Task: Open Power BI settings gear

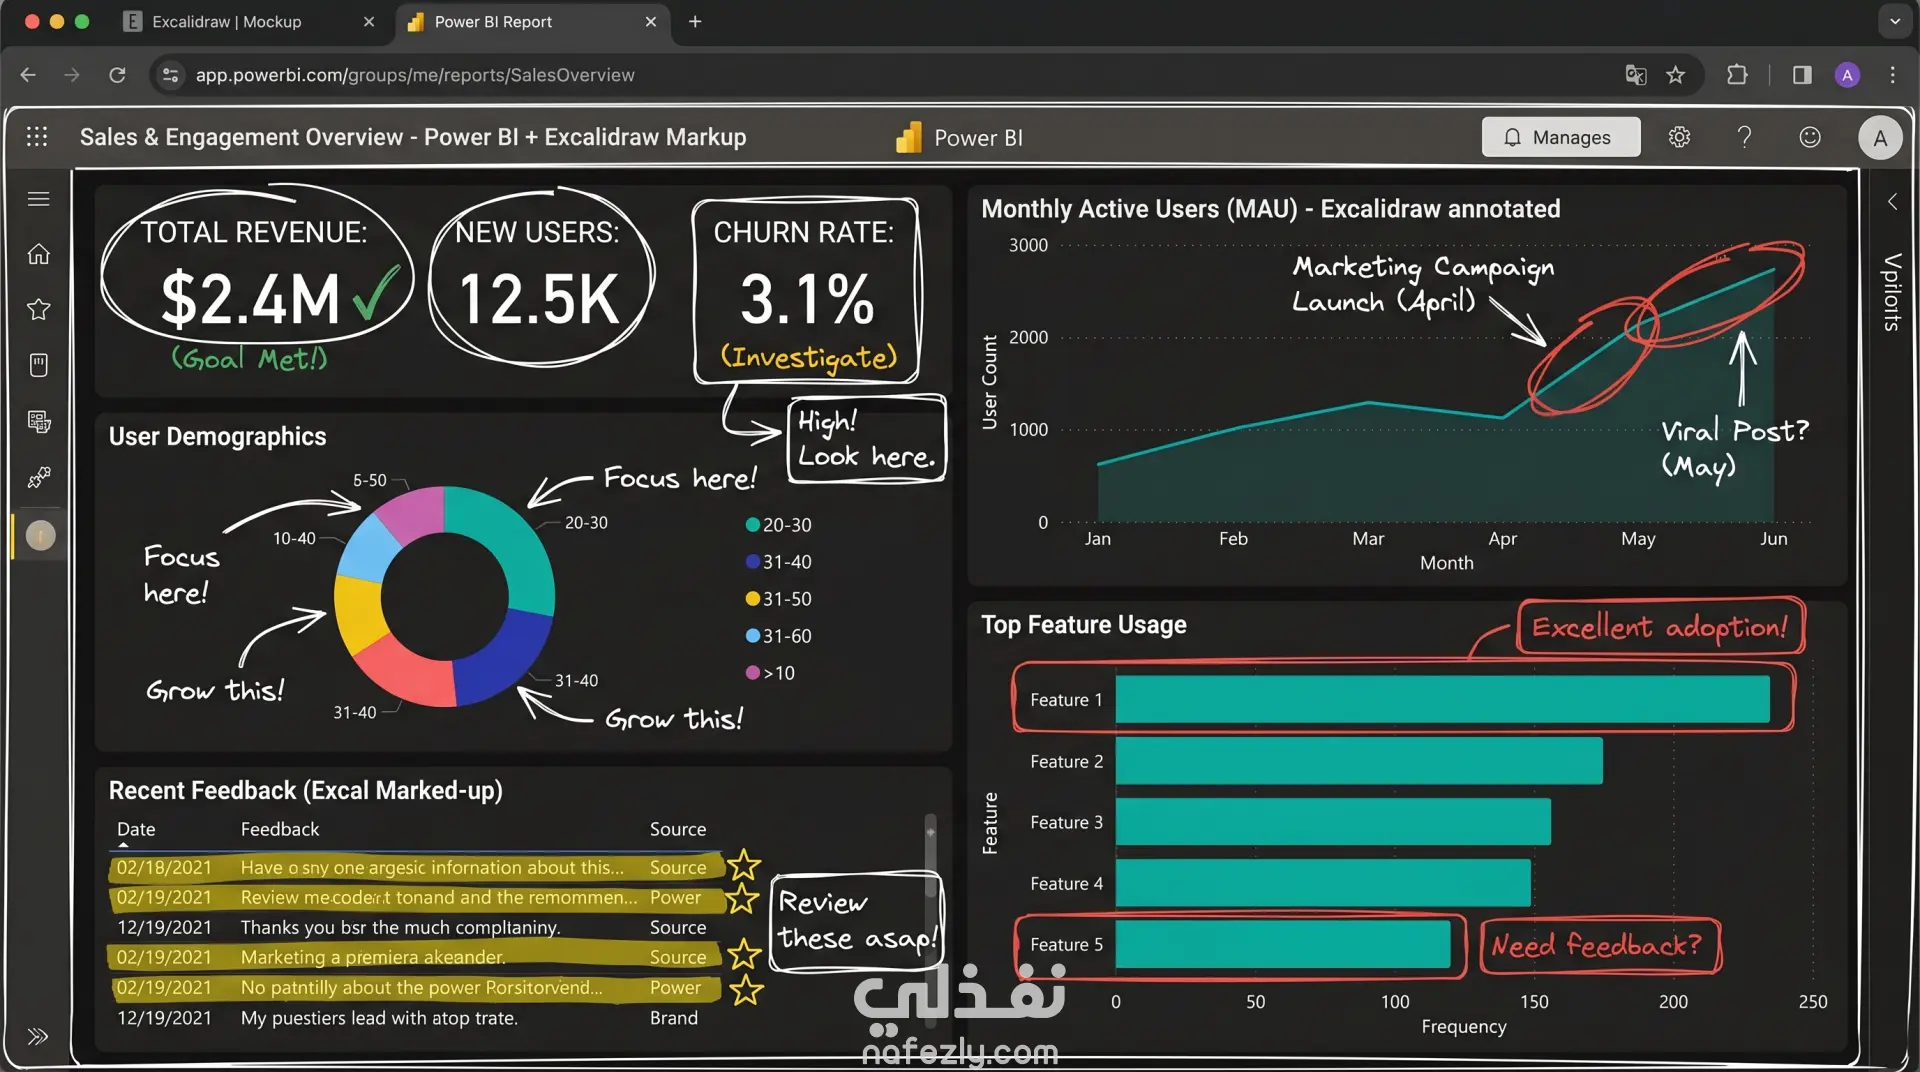Action: coord(1679,137)
